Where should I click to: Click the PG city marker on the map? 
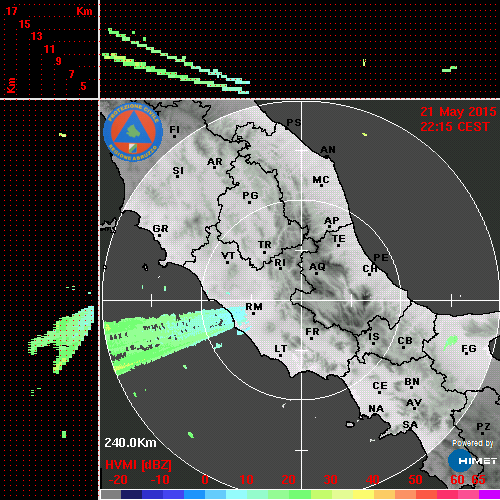pos(250,197)
